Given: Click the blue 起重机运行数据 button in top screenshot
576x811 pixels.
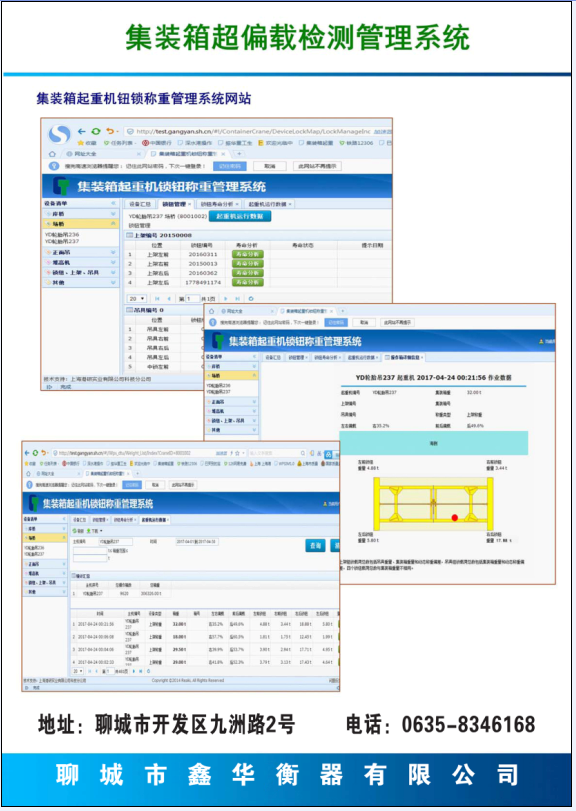Looking at the screenshot, I should coord(240,216).
